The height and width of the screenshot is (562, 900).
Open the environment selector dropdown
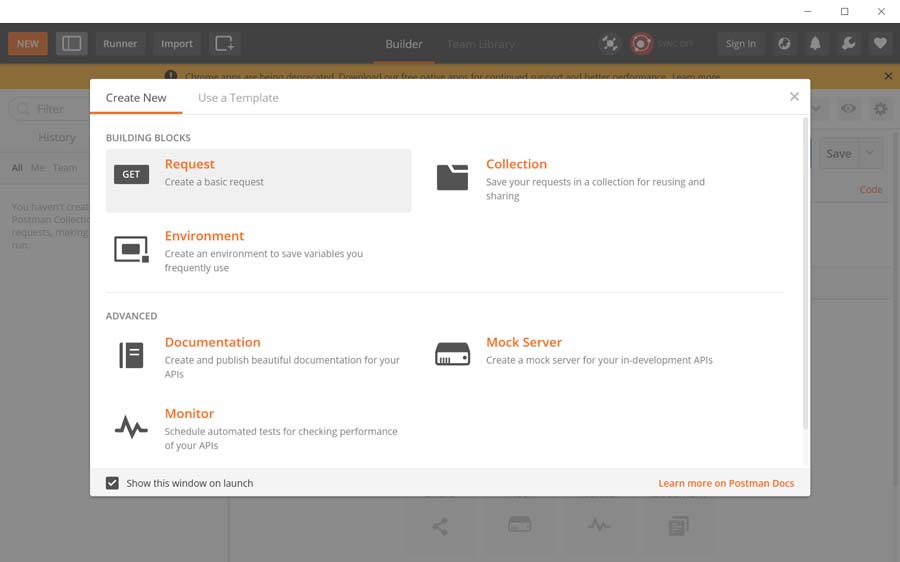tap(817, 108)
